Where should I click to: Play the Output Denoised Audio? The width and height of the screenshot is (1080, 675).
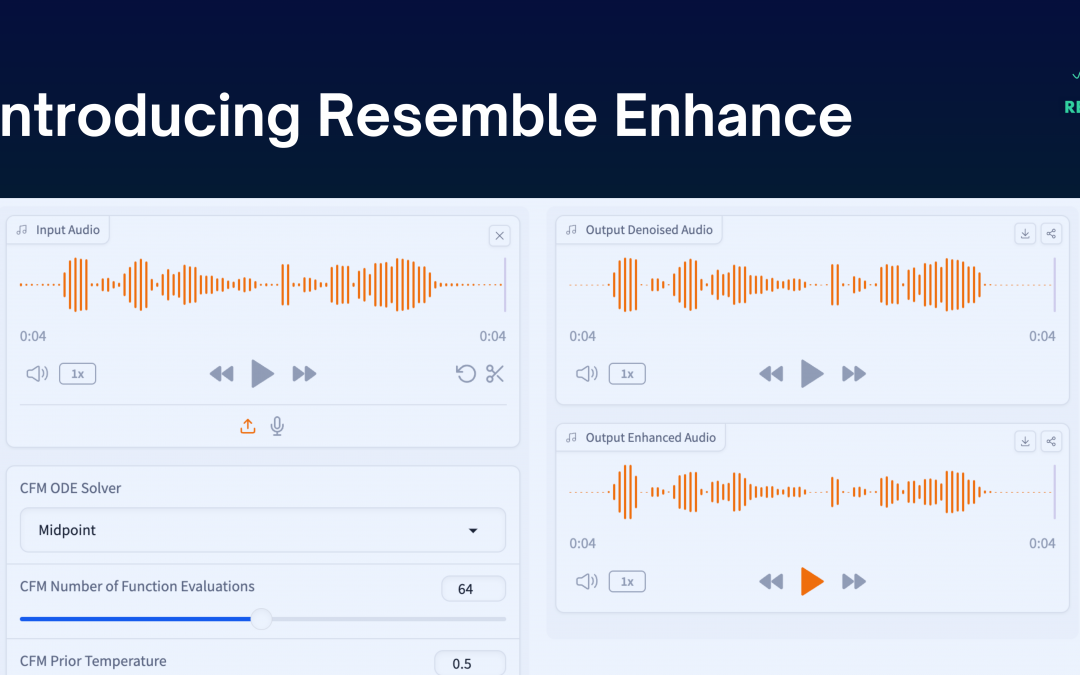click(811, 374)
